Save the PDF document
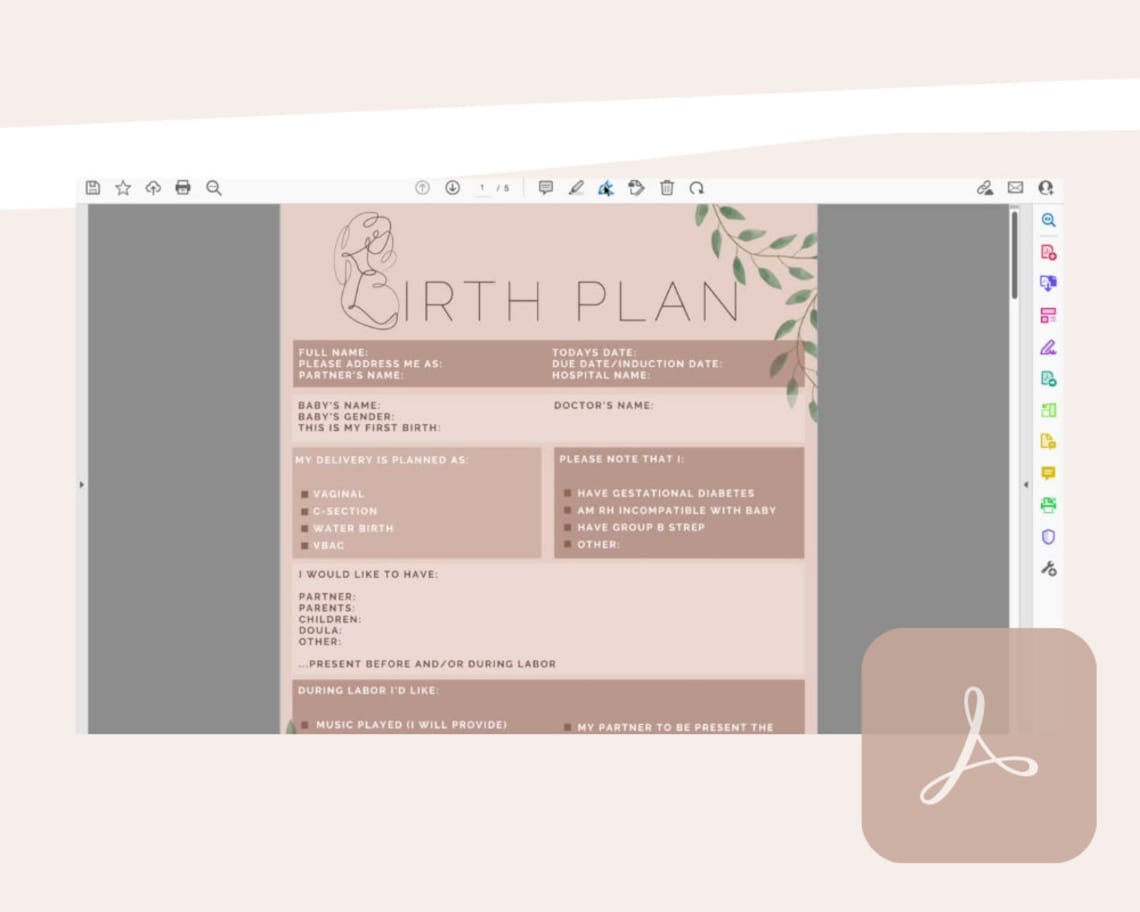 [x=93, y=188]
